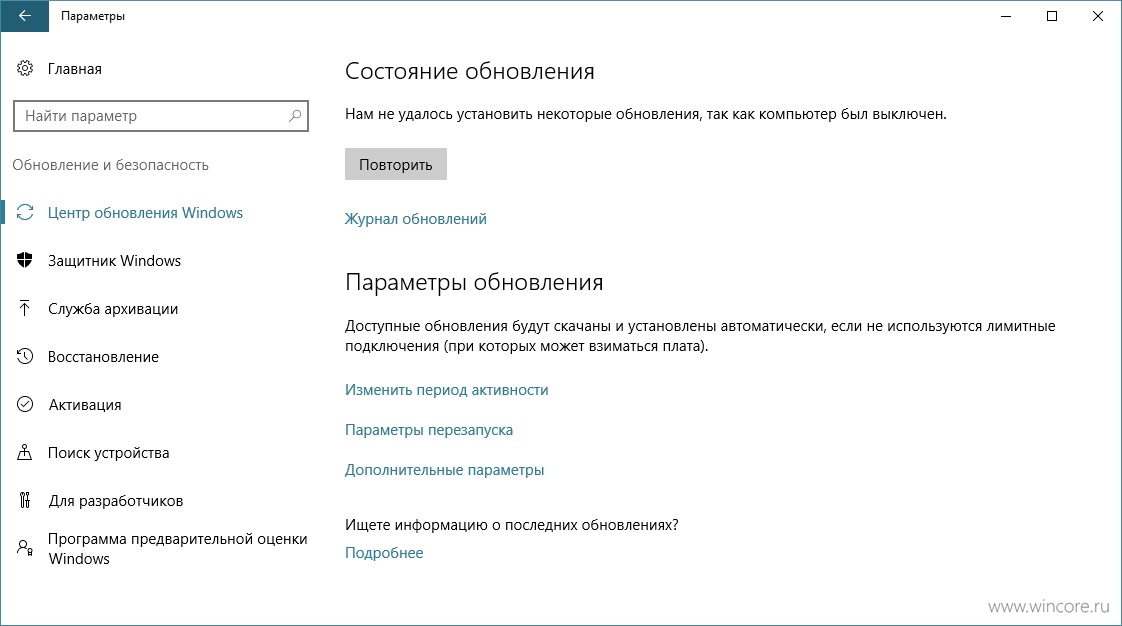Open Параметры перезапуска link

(x=429, y=430)
